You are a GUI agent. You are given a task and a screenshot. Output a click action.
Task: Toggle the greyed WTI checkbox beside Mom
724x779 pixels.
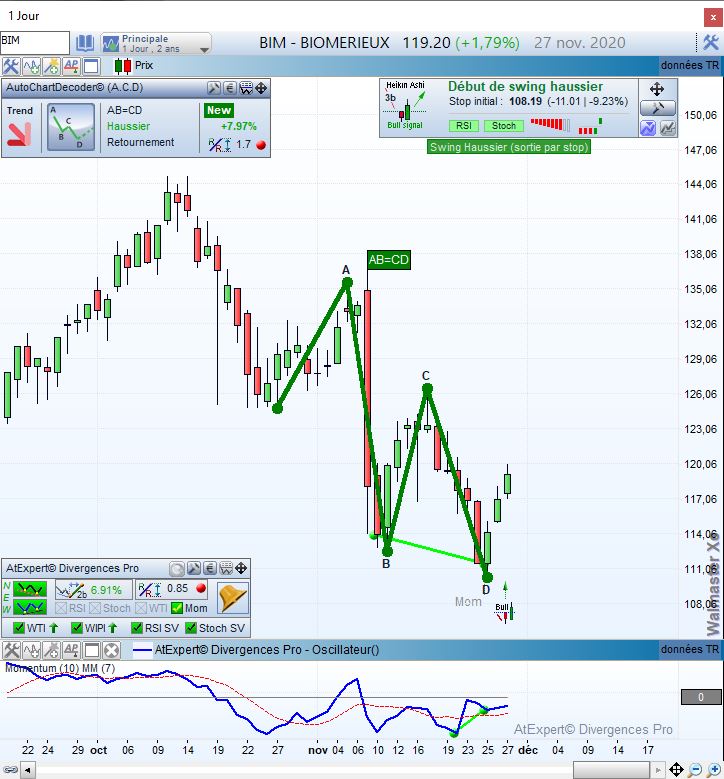pyautogui.click(x=141, y=608)
